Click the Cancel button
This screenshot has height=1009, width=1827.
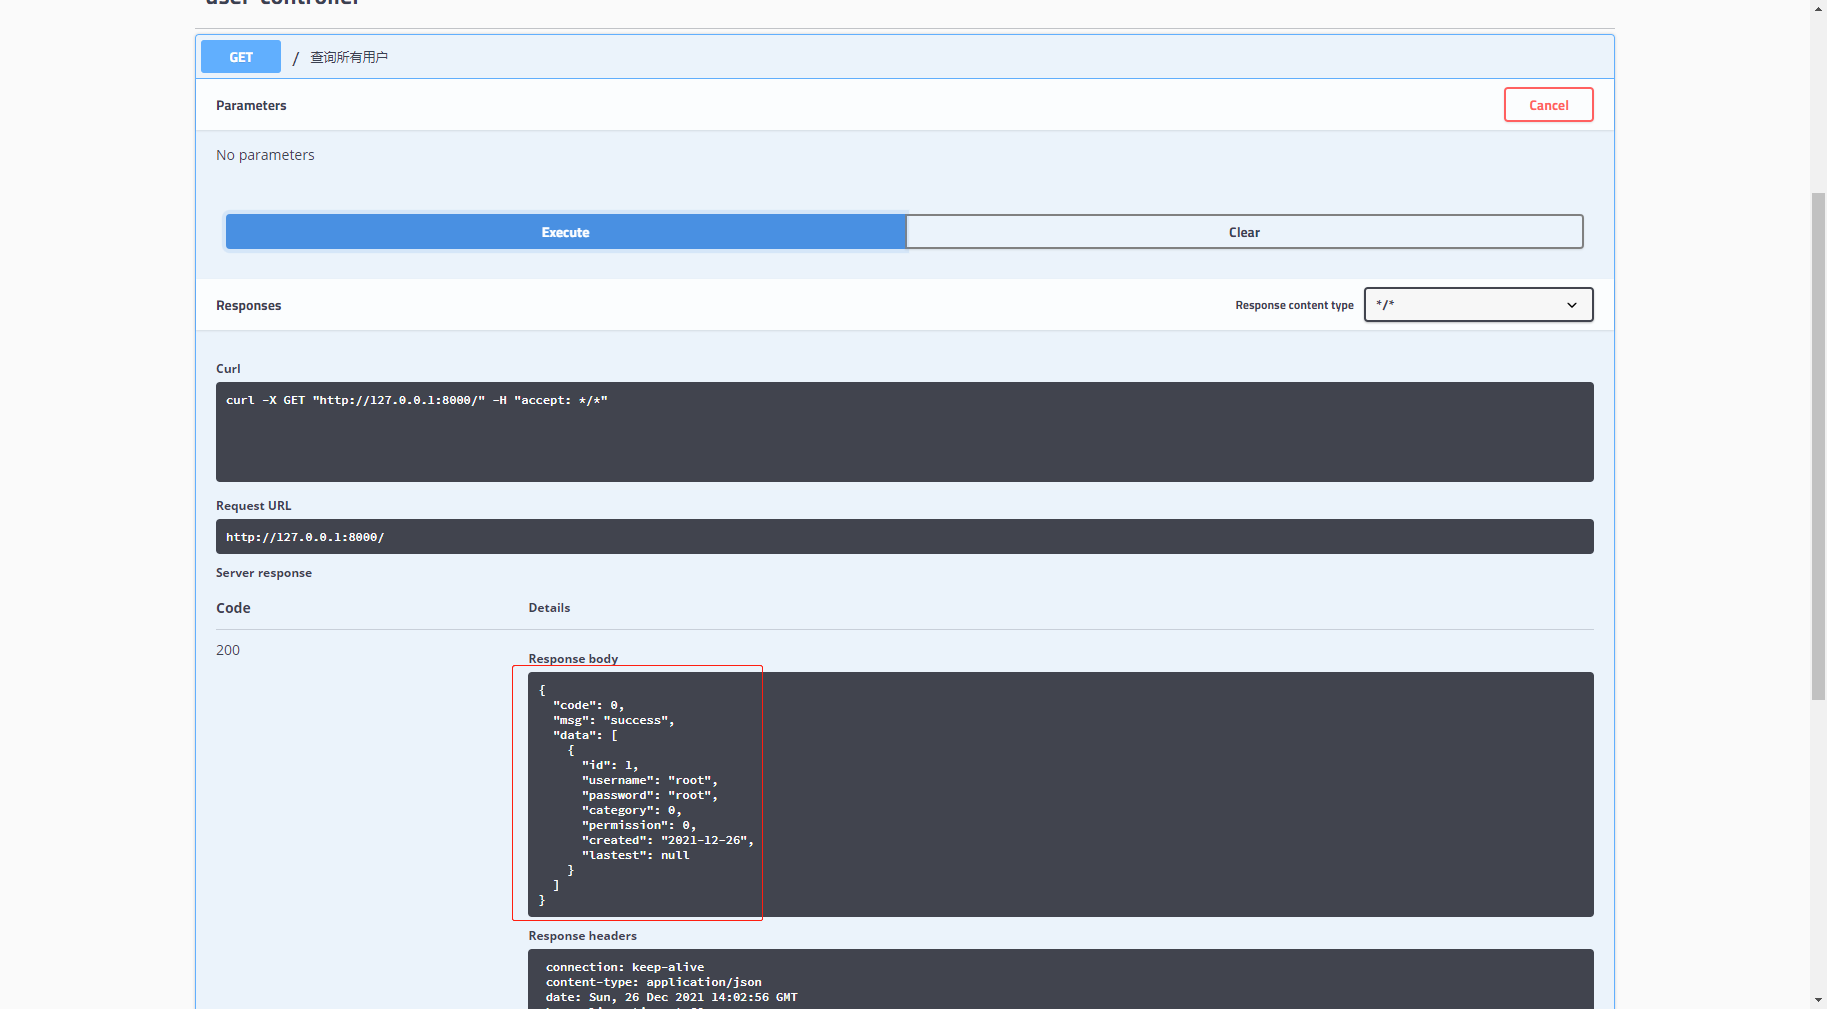[1548, 105]
